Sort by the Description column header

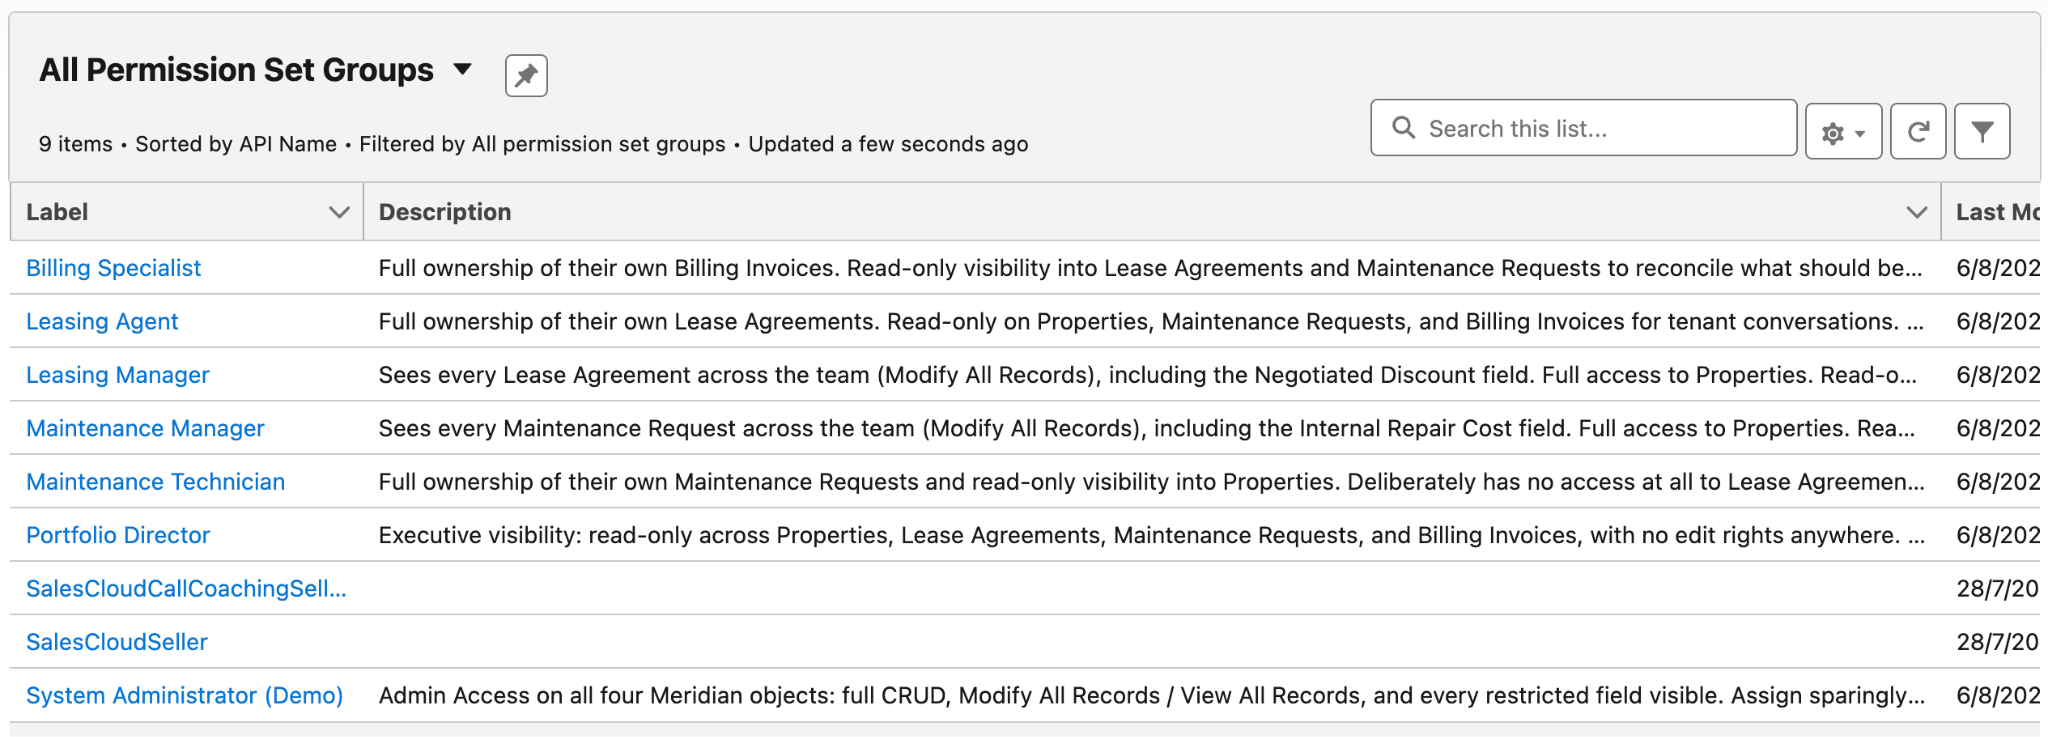tap(444, 212)
